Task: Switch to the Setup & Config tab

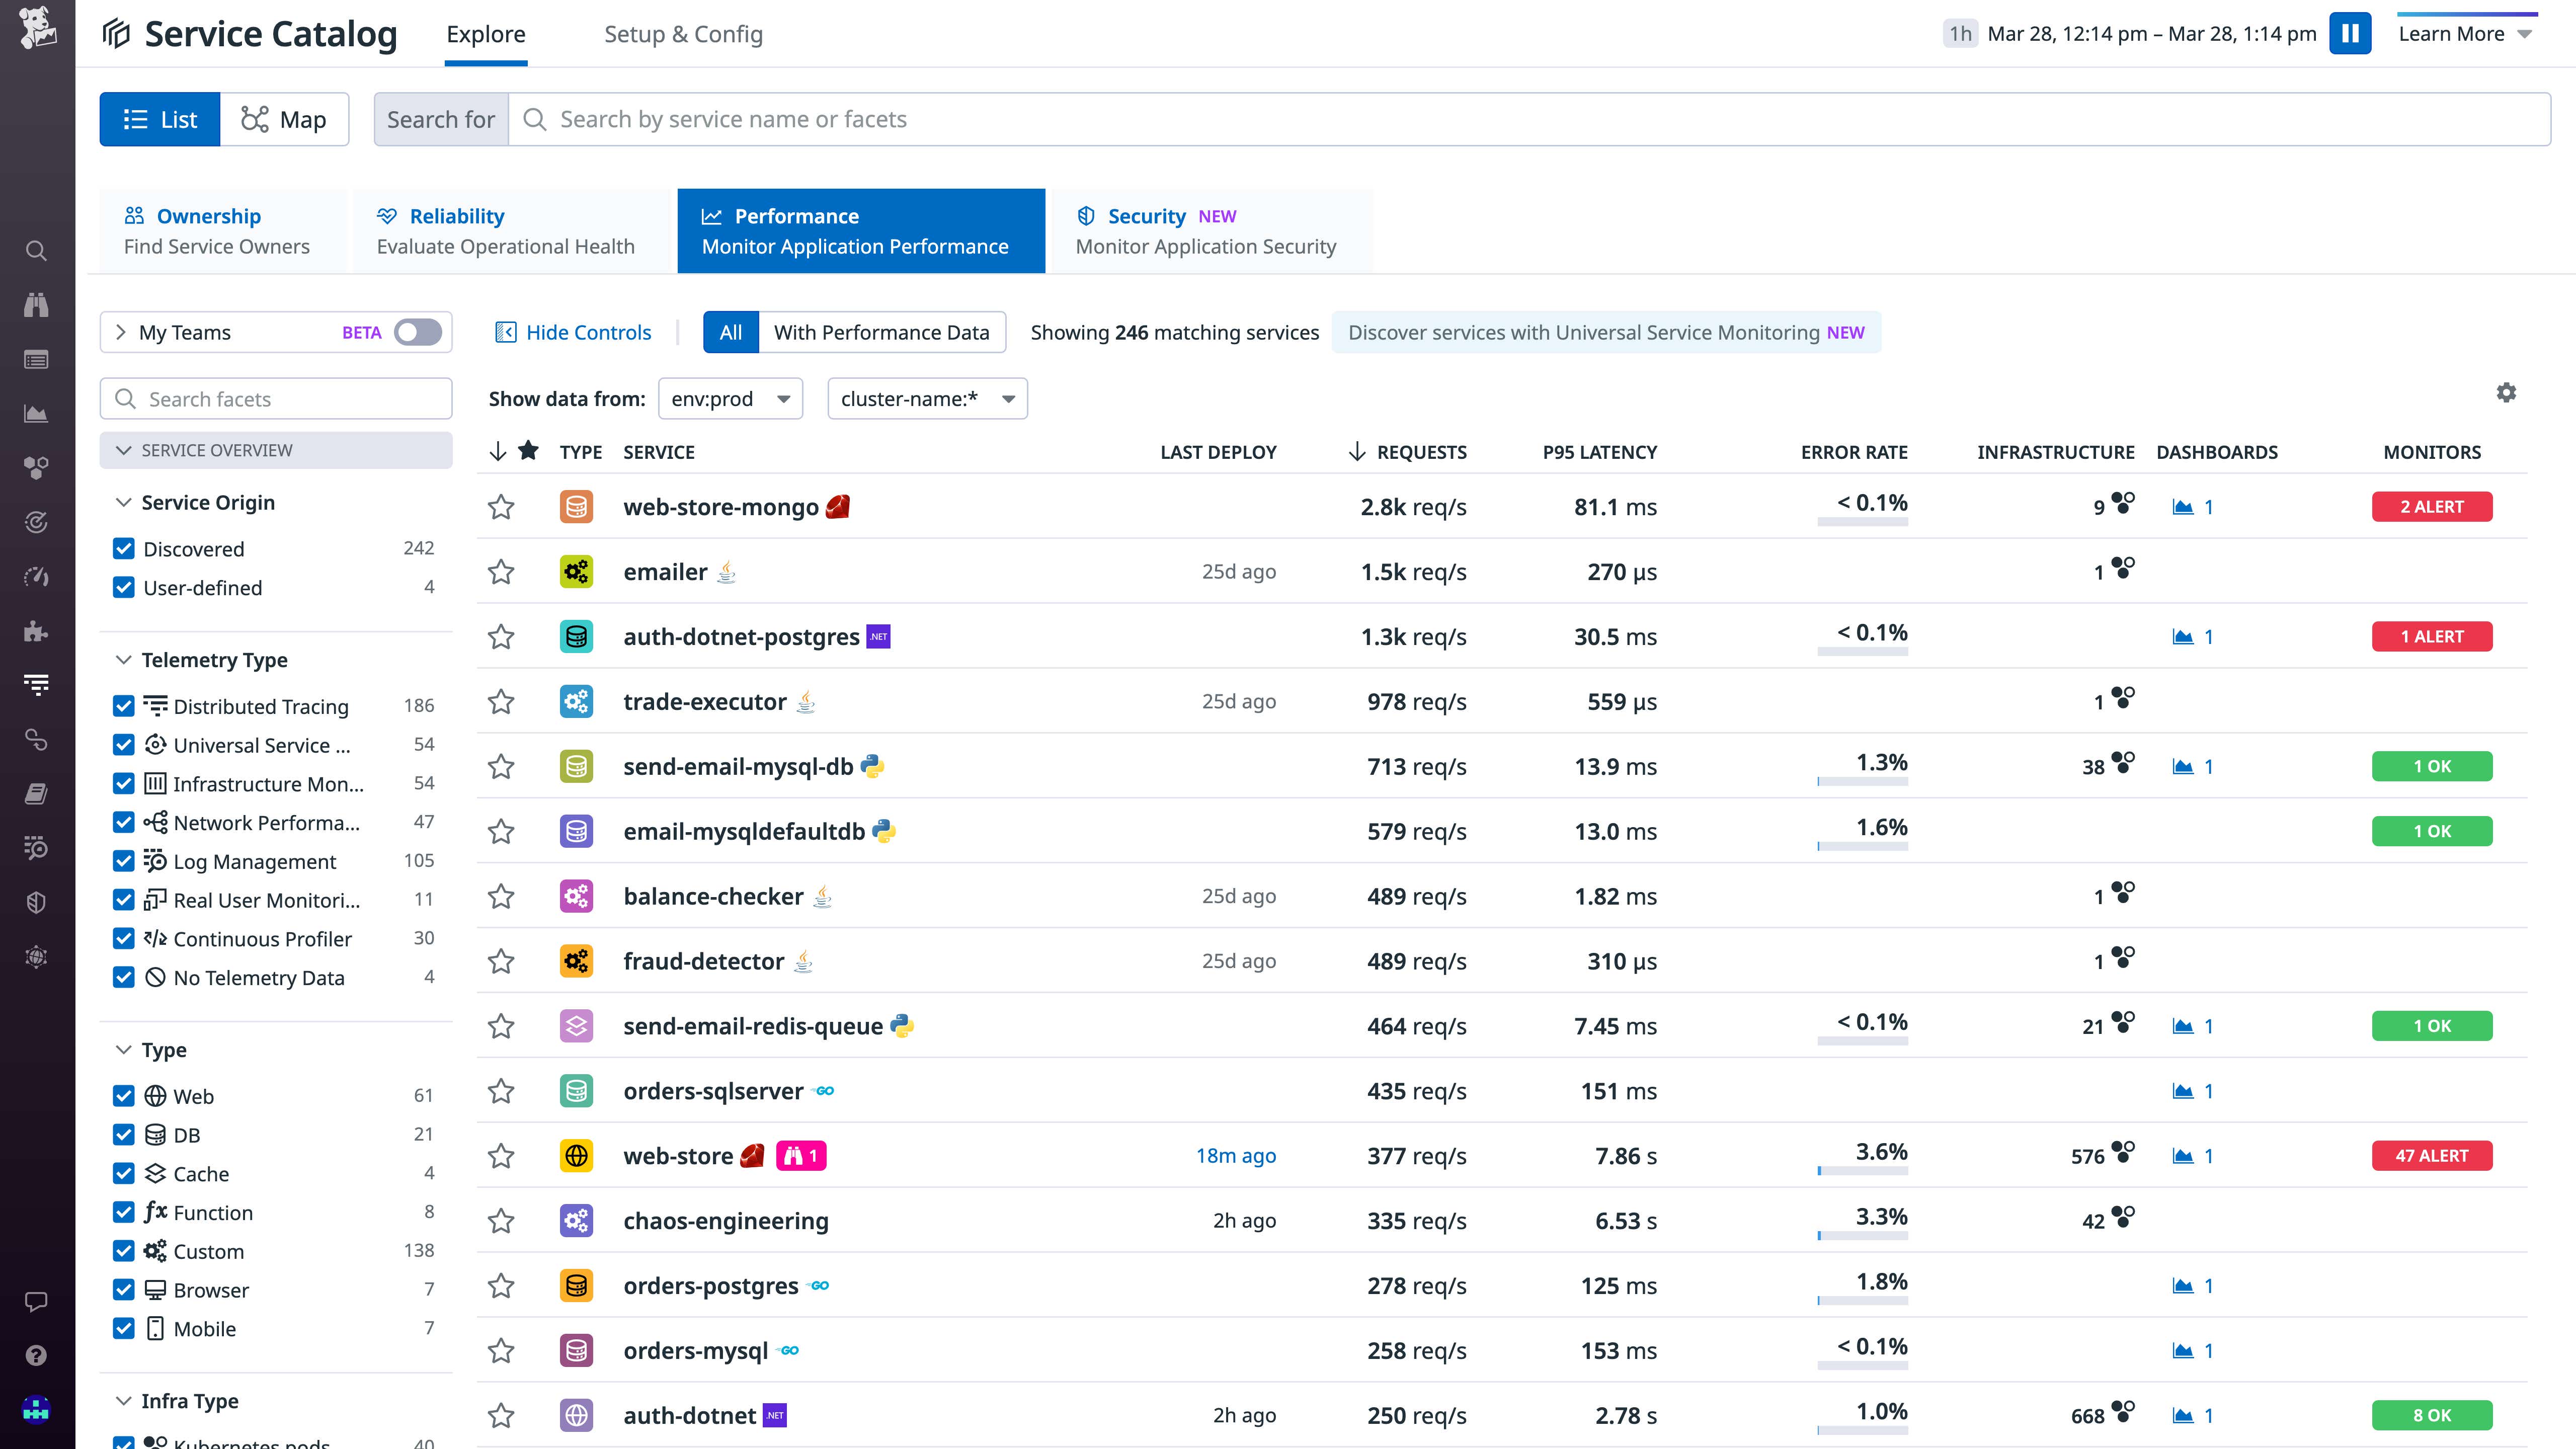Action: [x=683, y=33]
